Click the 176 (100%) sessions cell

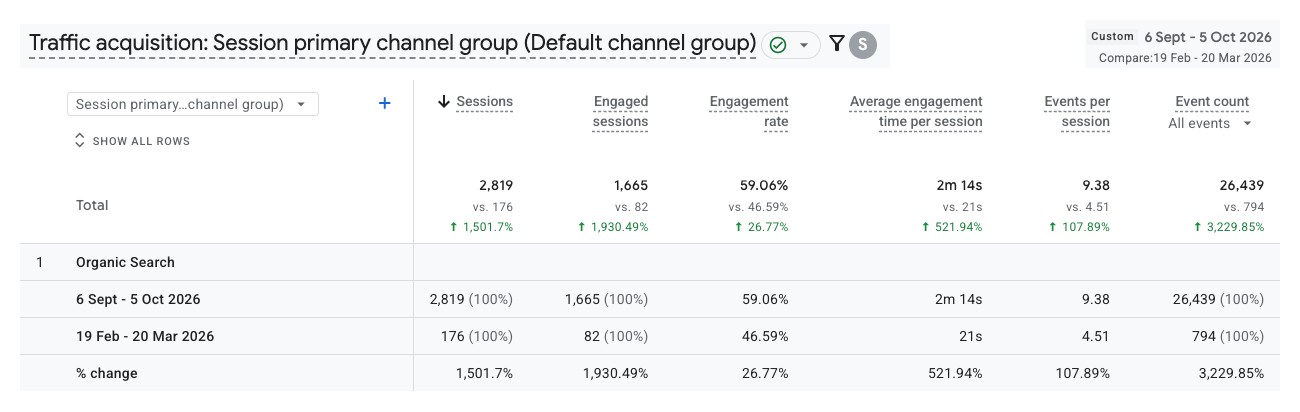click(x=479, y=336)
